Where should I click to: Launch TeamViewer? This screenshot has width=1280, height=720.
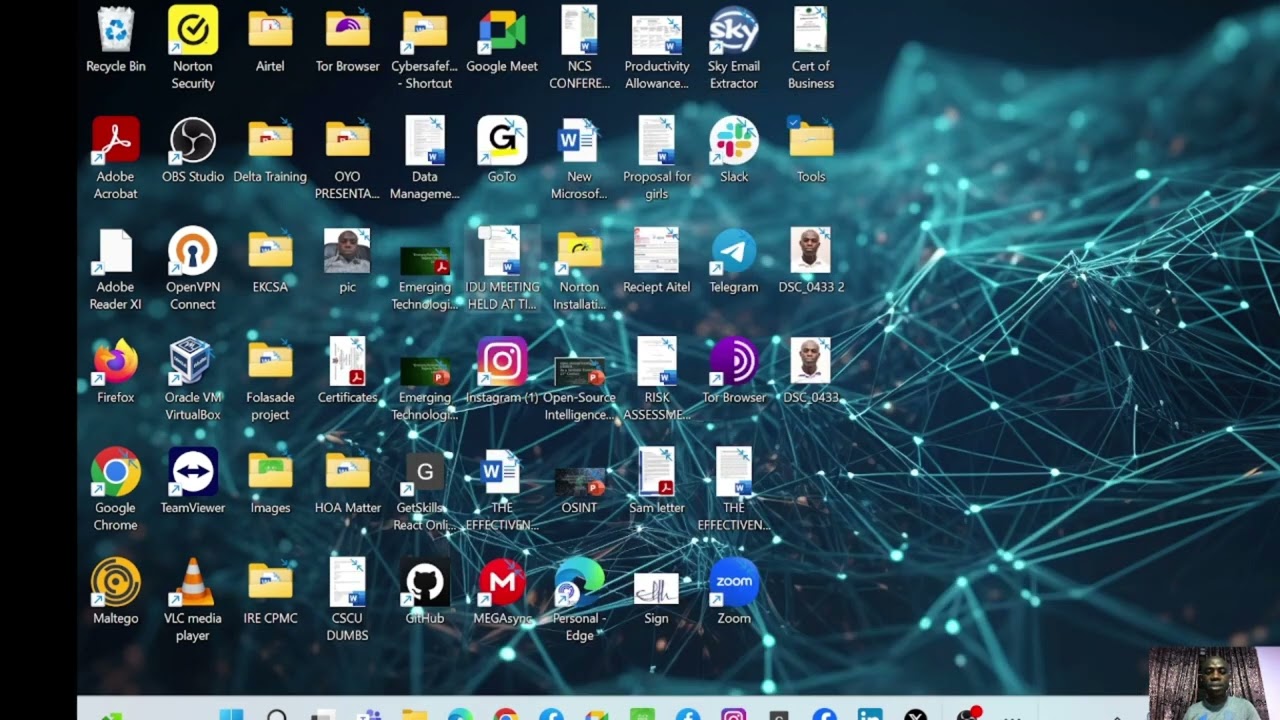tap(193, 471)
